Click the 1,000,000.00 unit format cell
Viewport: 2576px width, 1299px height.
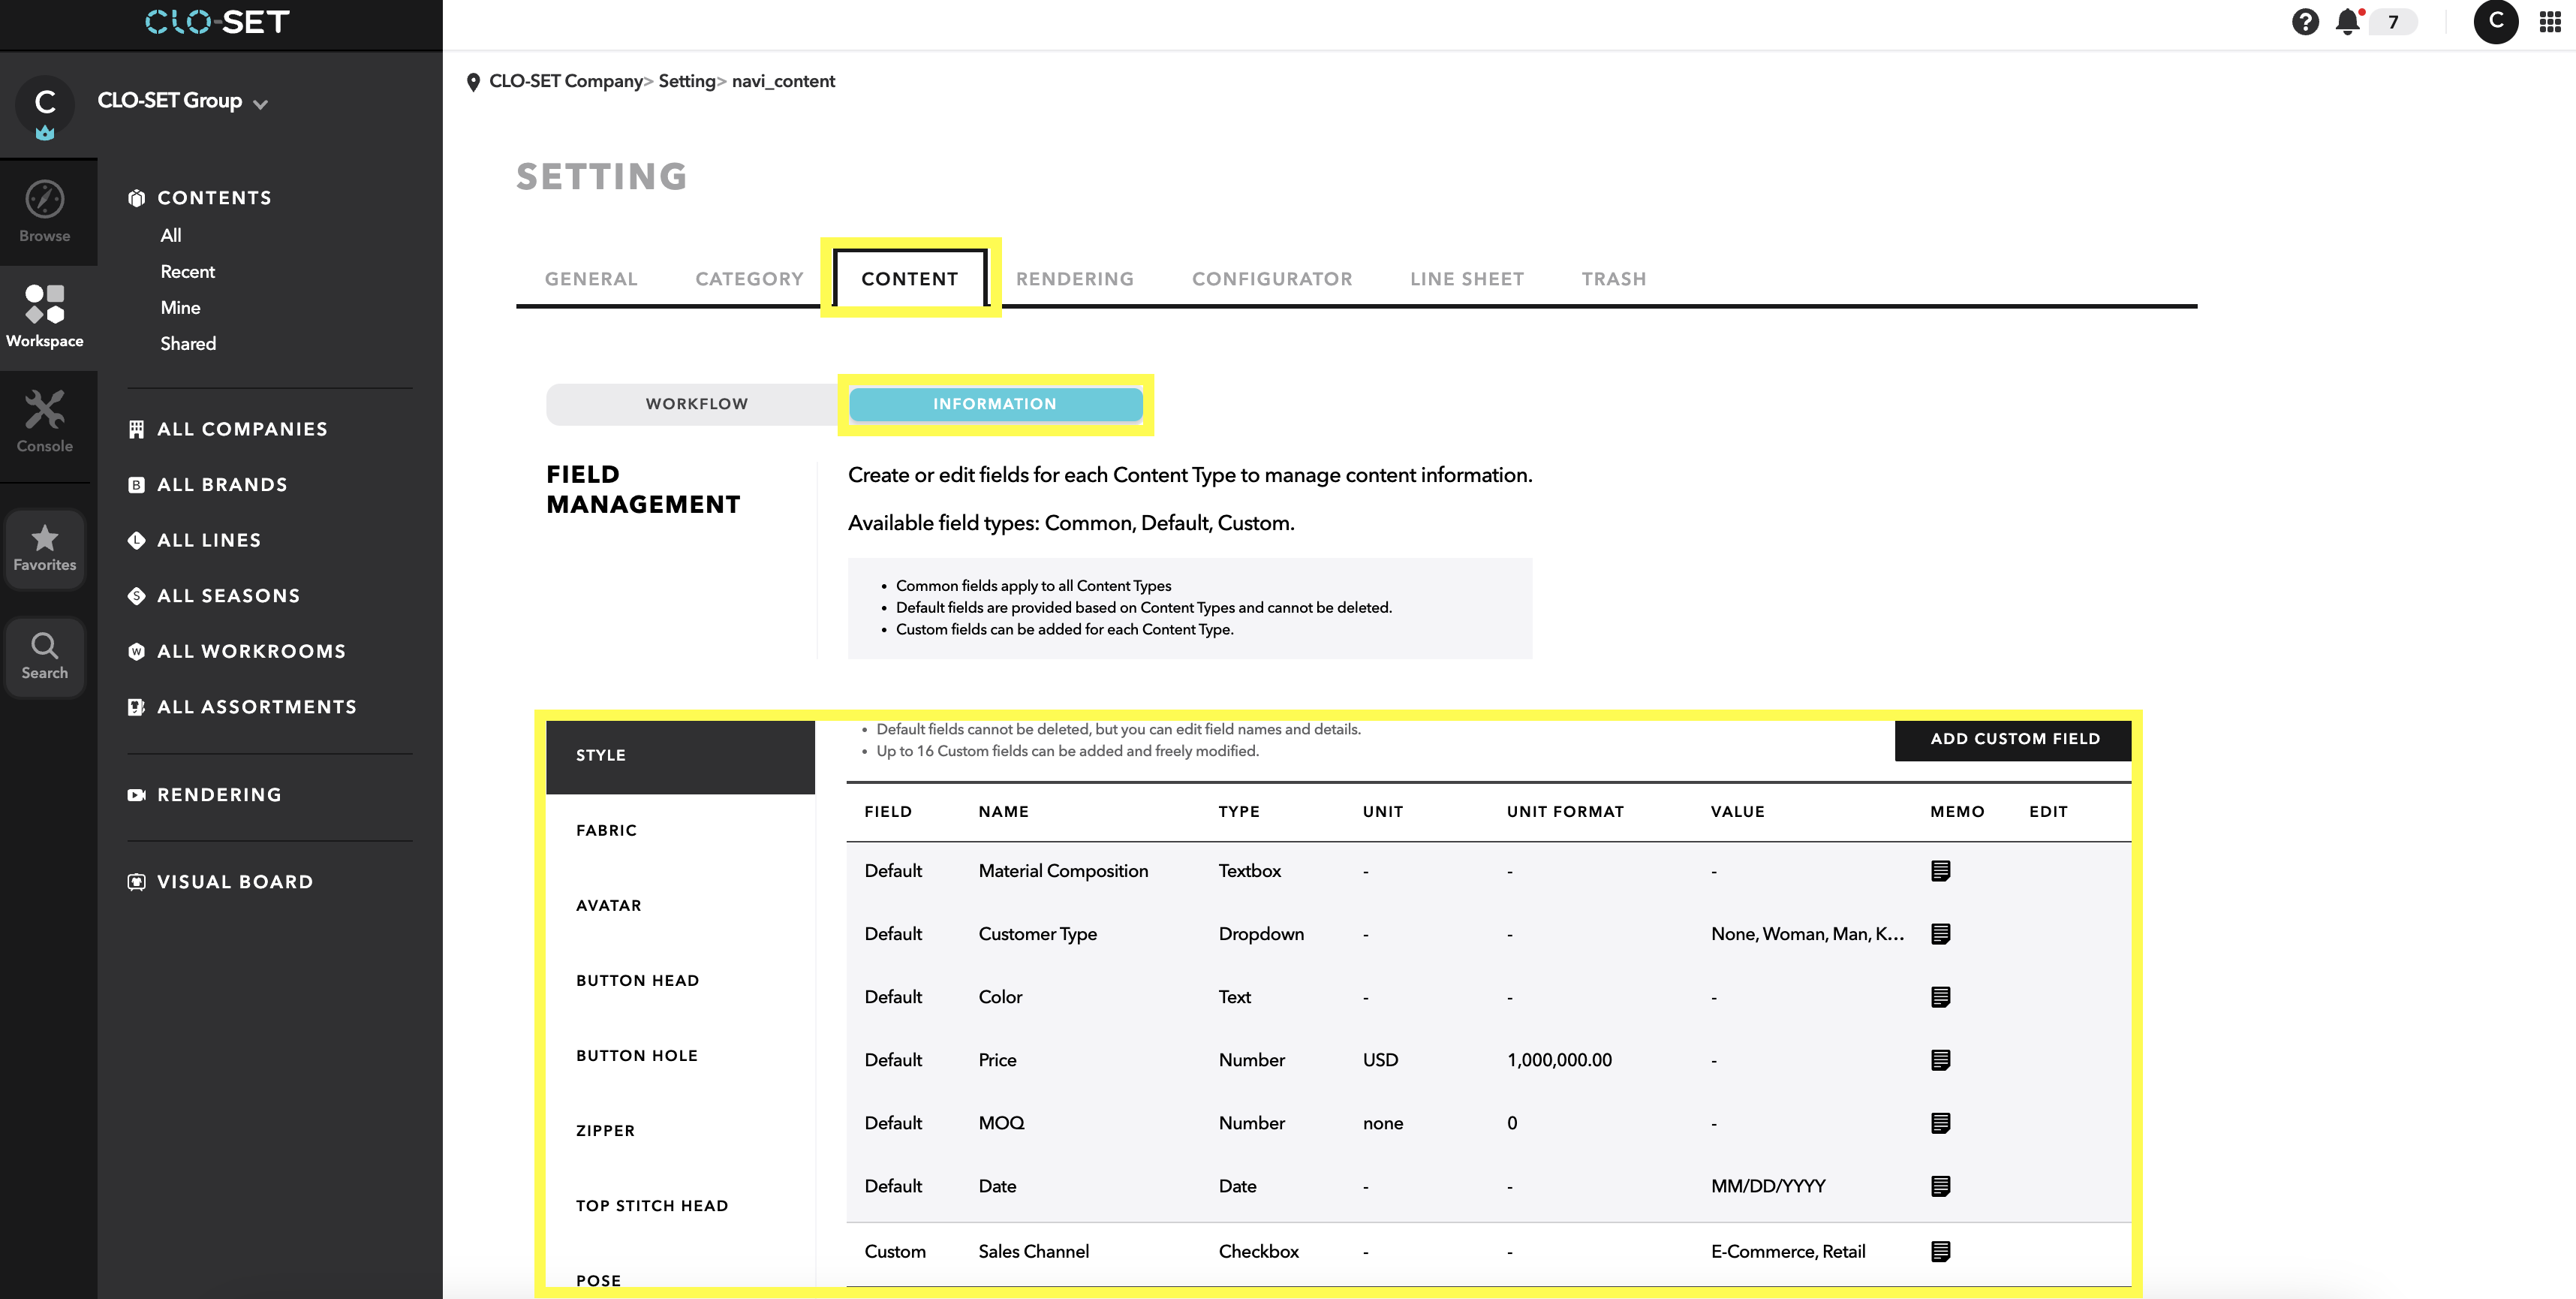click(x=1559, y=1060)
